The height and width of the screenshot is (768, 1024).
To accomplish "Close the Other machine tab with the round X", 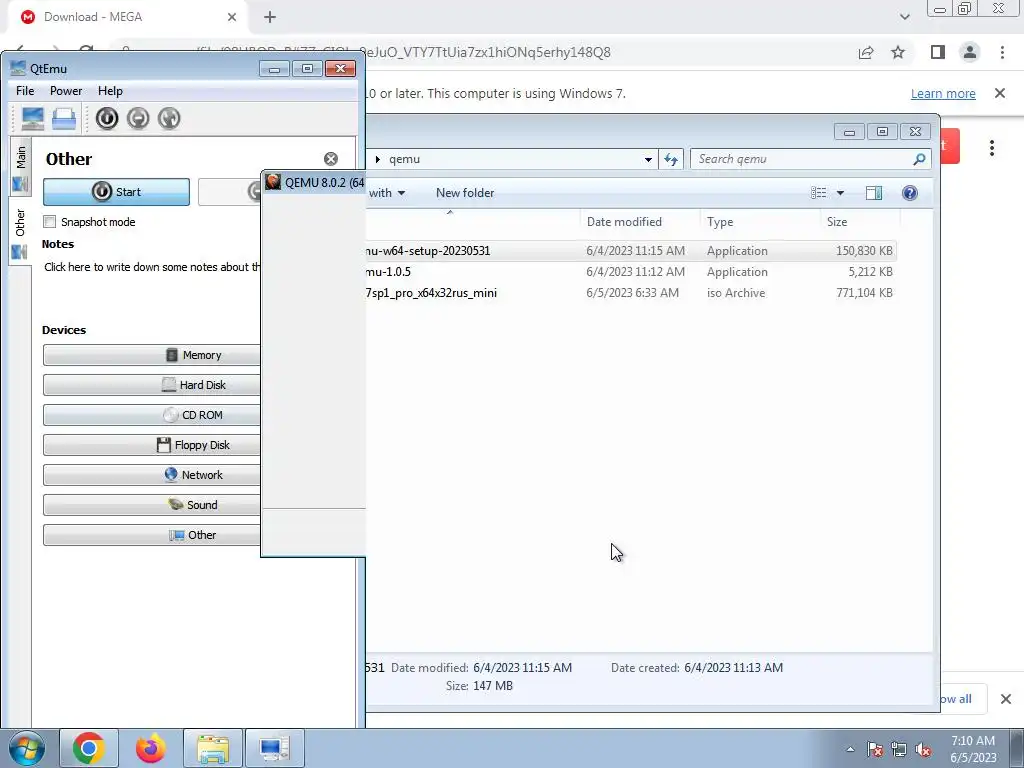I will tap(331, 159).
